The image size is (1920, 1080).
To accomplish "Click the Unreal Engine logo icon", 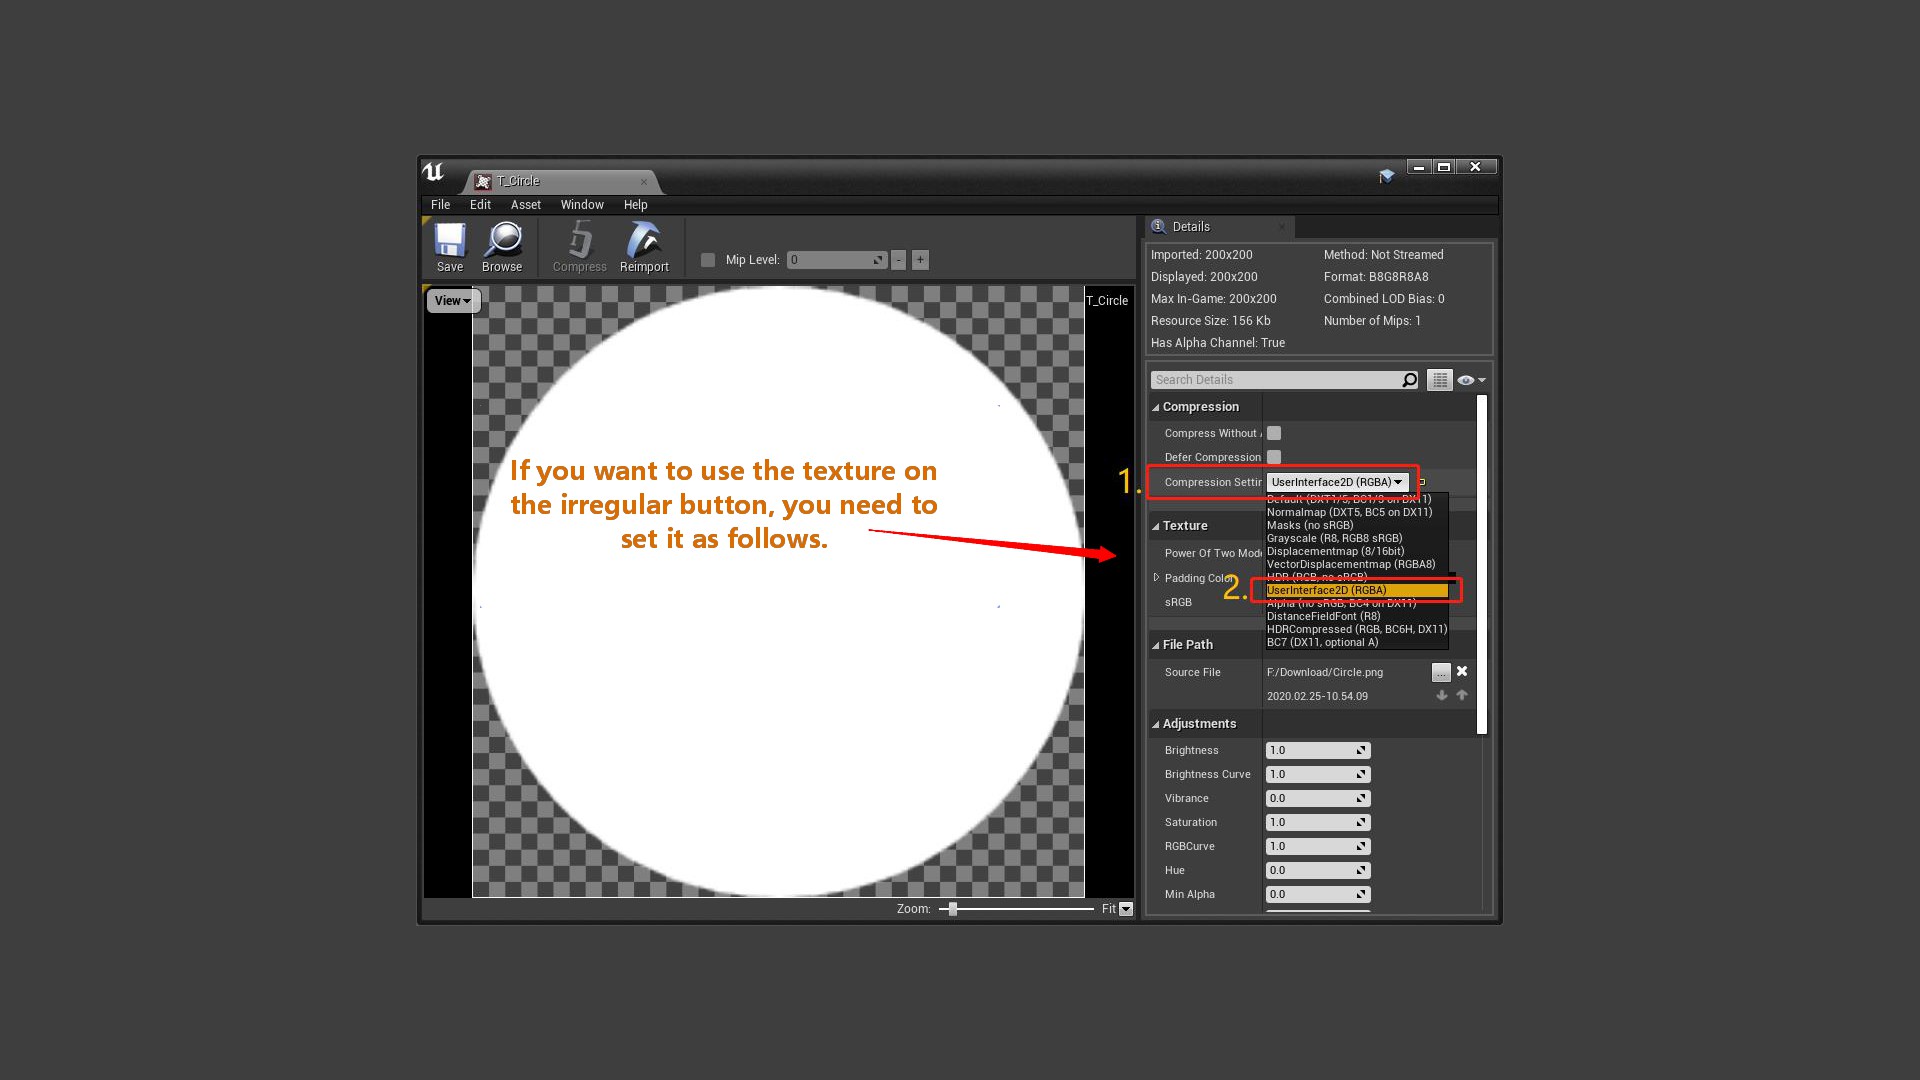I will [x=432, y=170].
